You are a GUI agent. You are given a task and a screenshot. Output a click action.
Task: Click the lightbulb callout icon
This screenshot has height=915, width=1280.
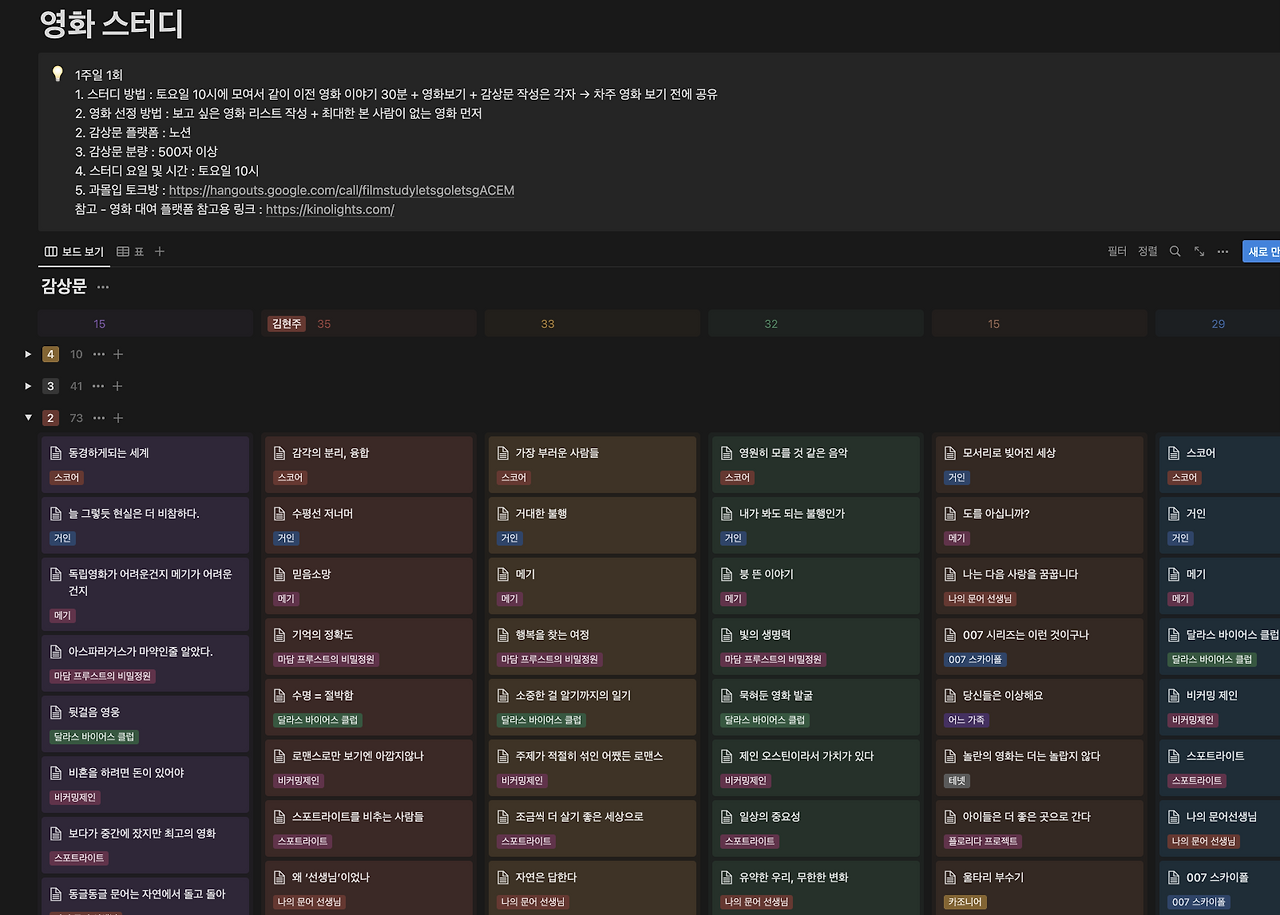point(58,74)
